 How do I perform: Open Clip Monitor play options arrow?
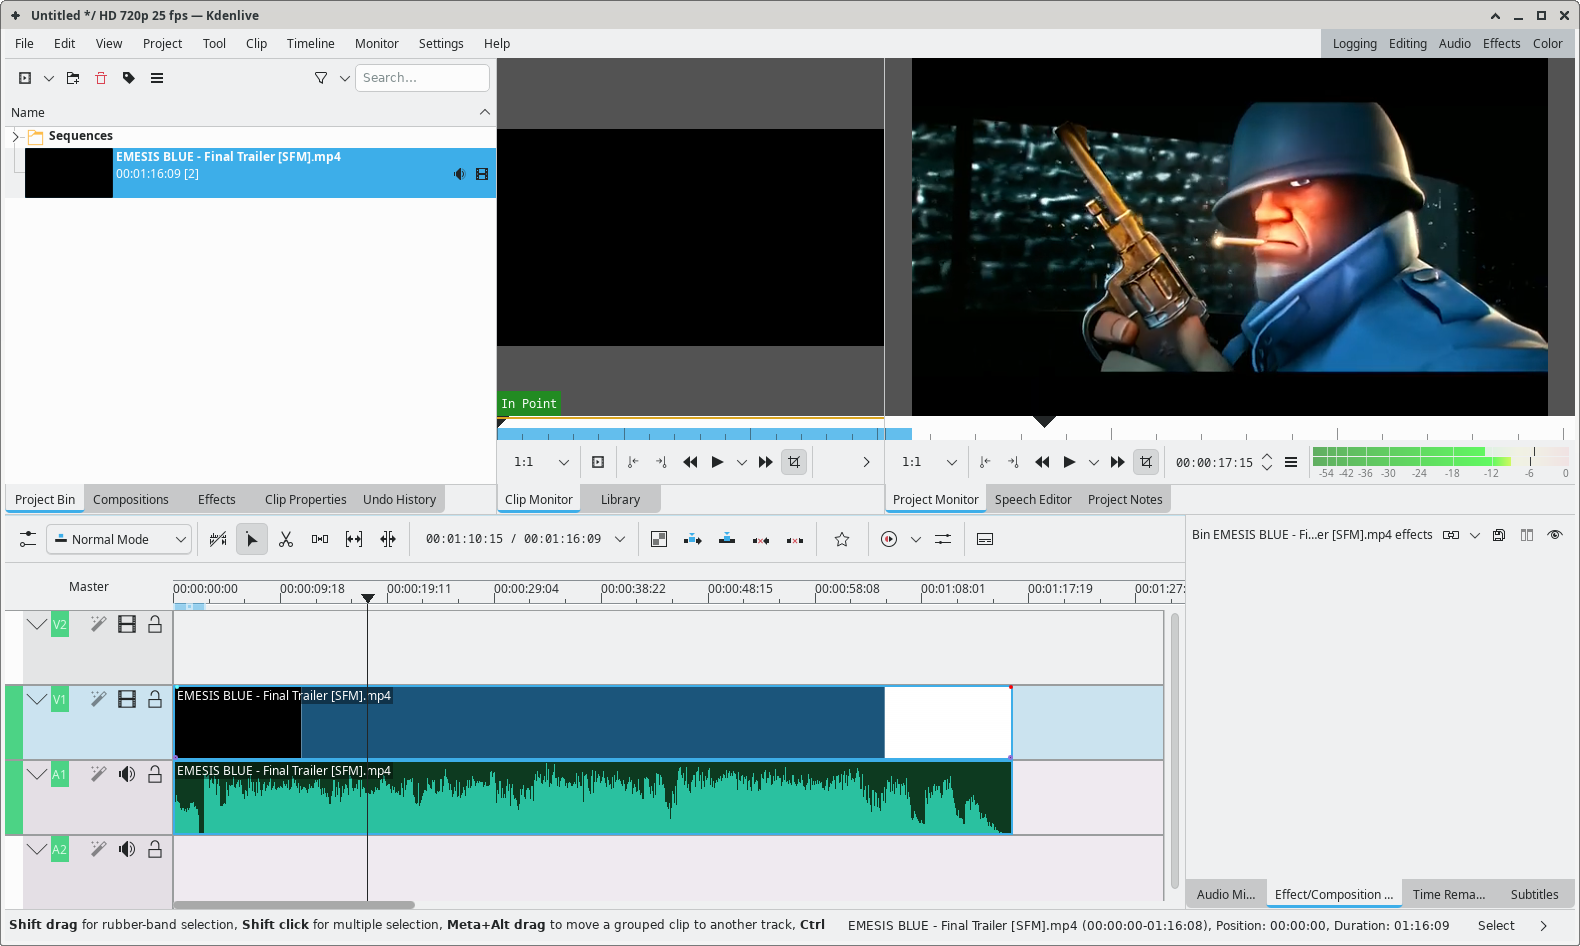(742, 462)
